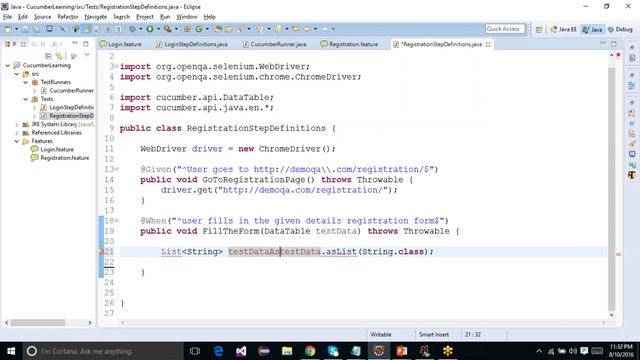Switch to Java EE perspective

(563, 29)
